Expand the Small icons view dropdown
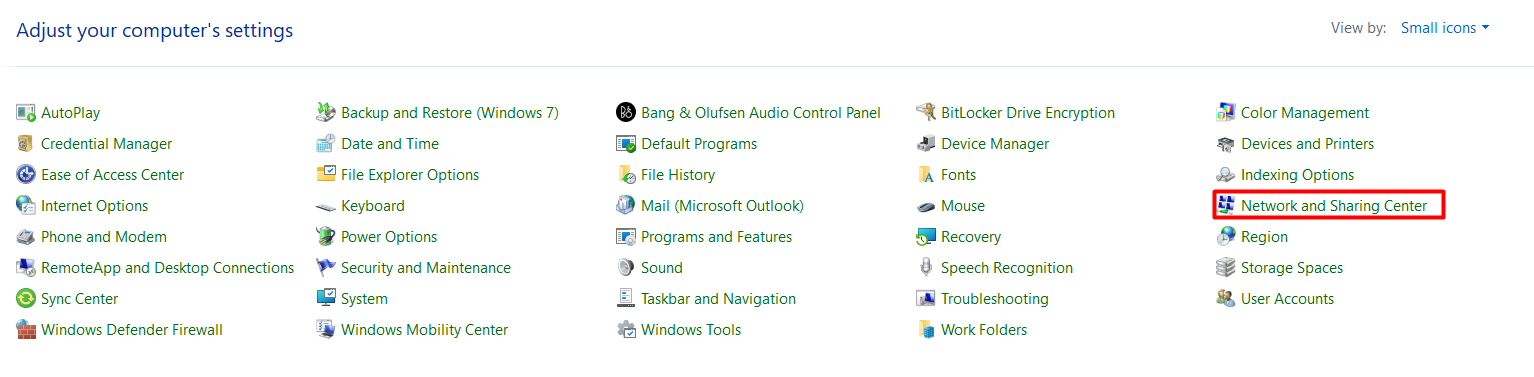Screen dimensions: 1534x377 [x=1445, y=28]
